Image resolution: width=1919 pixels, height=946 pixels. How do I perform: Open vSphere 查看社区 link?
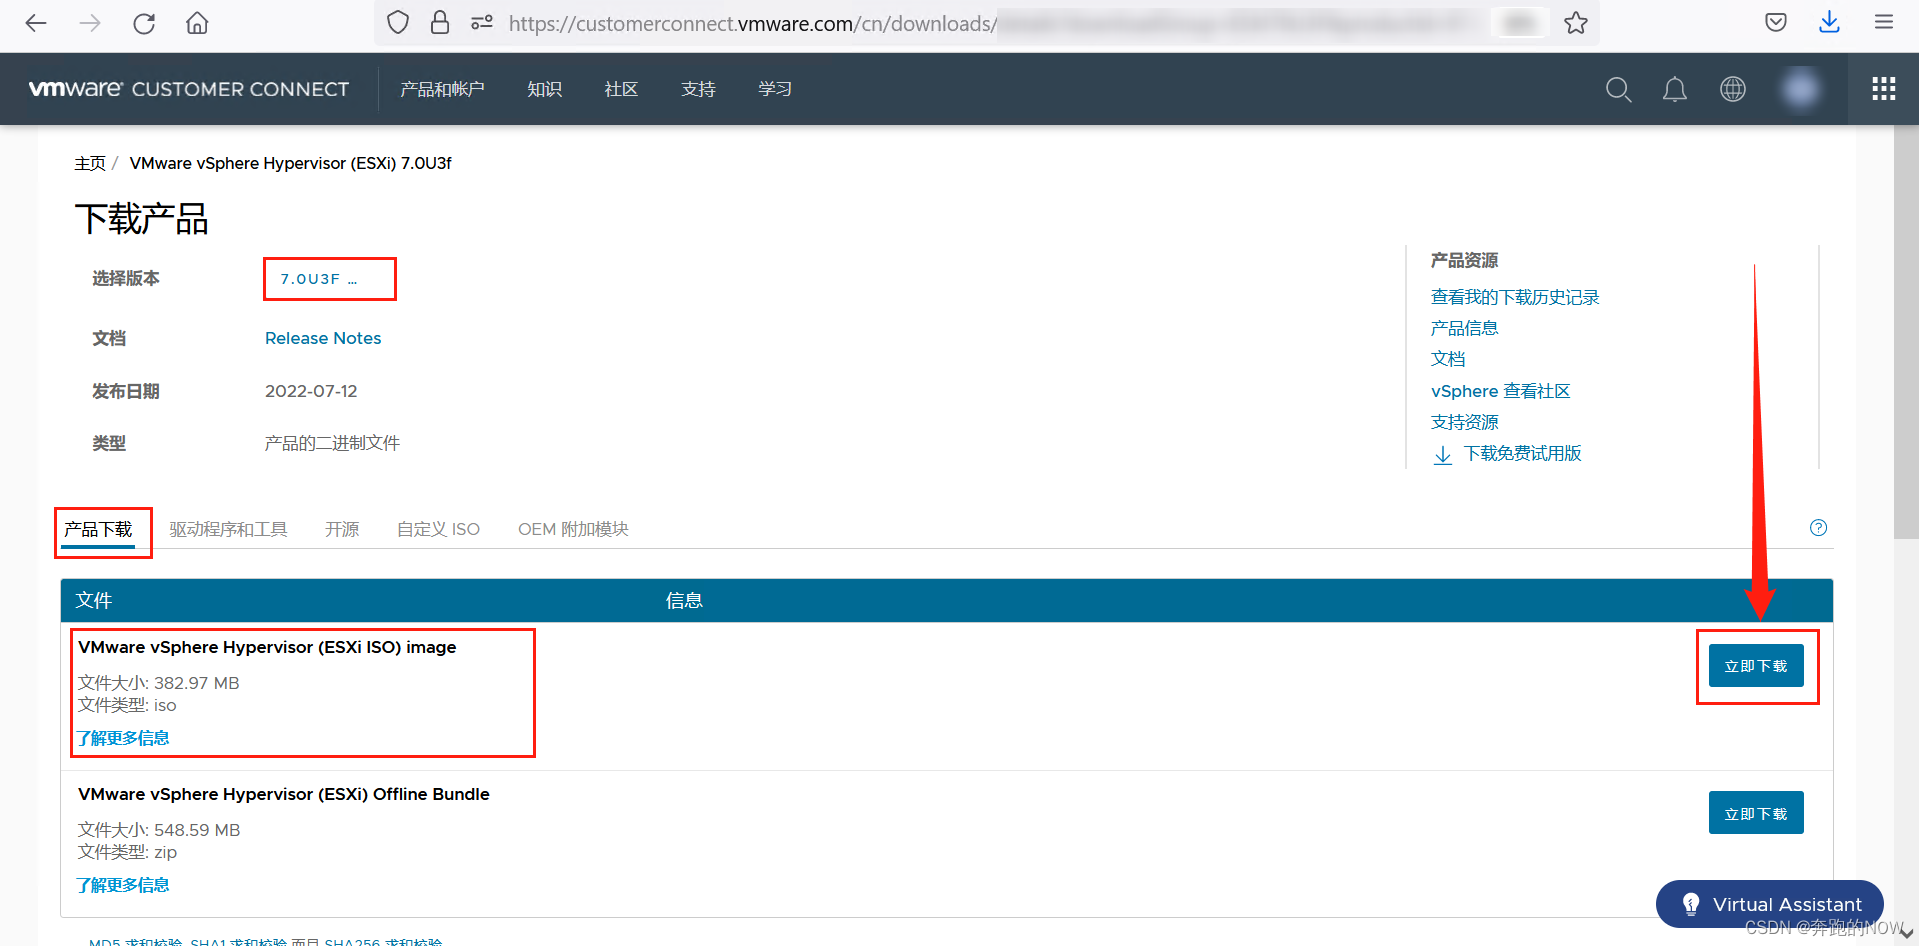pos(1500,391)
